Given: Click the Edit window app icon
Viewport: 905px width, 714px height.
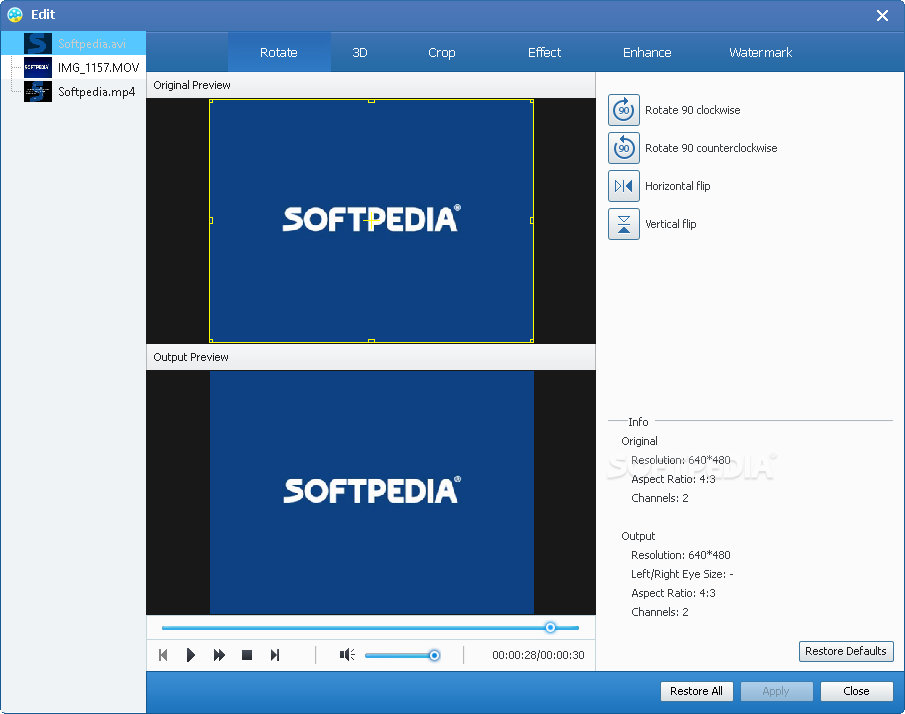Looking at the screenshot, I should [x=15, y=14].
